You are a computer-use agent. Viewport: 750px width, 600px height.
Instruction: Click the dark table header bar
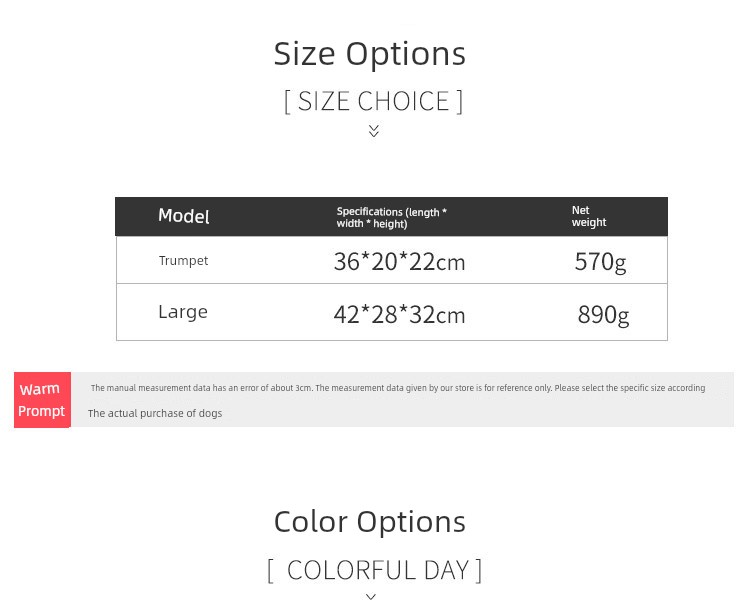click(x=391, y=216)
